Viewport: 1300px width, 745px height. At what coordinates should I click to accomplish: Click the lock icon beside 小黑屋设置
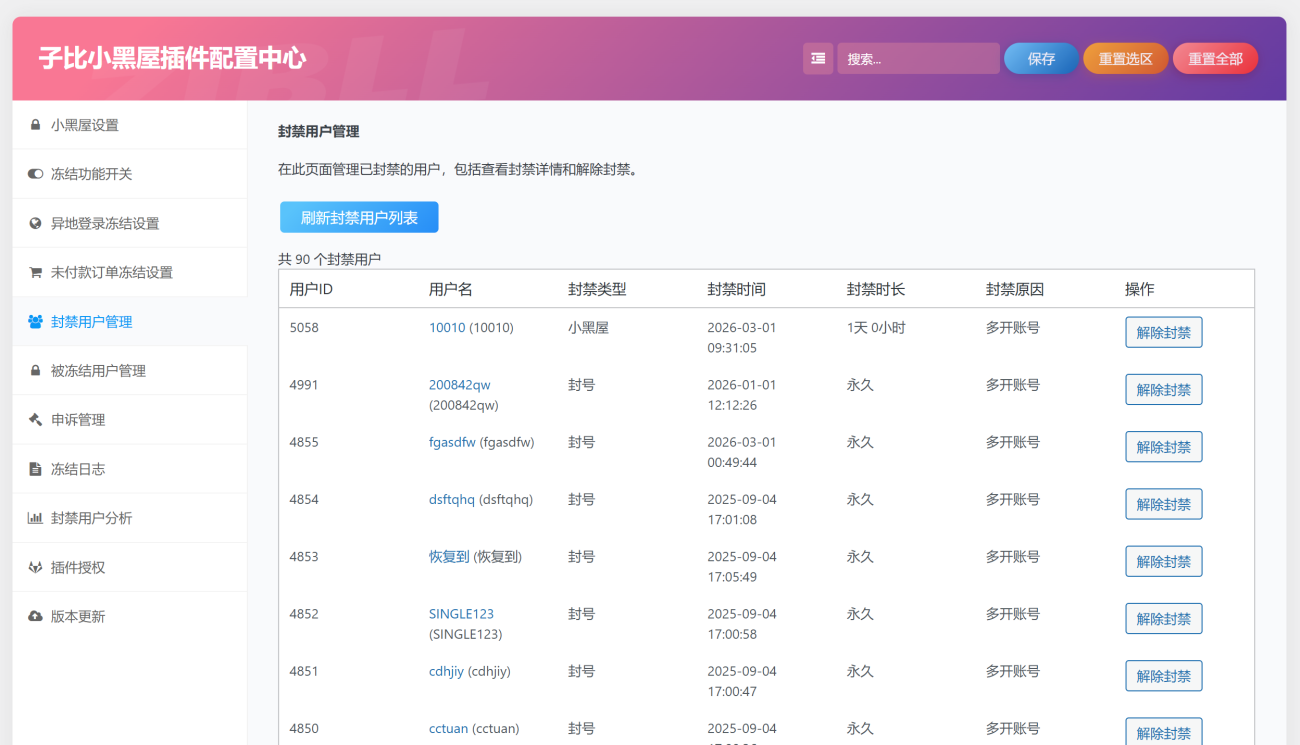pos(35,125)
